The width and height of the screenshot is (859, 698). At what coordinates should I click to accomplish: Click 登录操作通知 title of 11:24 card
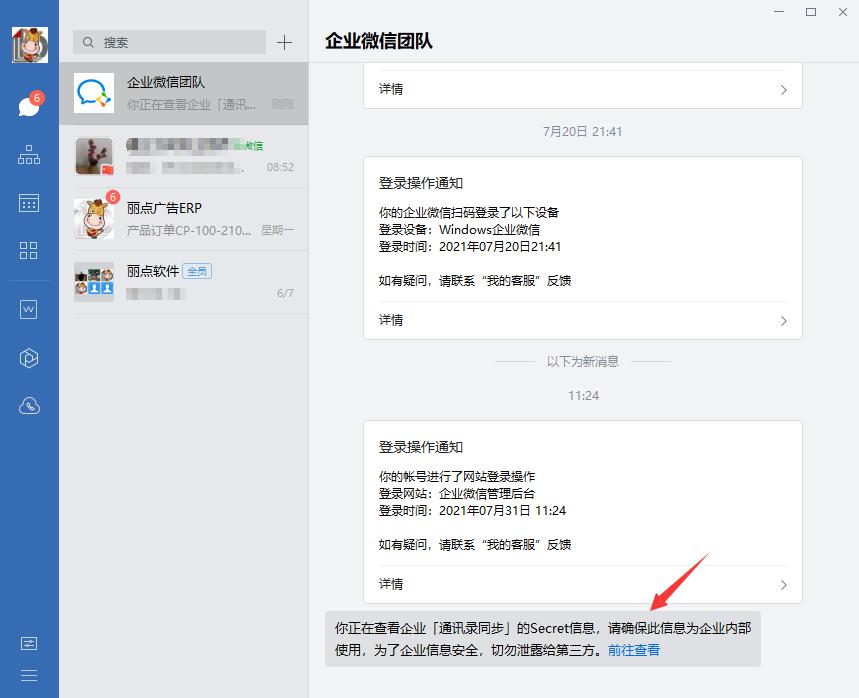[421, 447]
